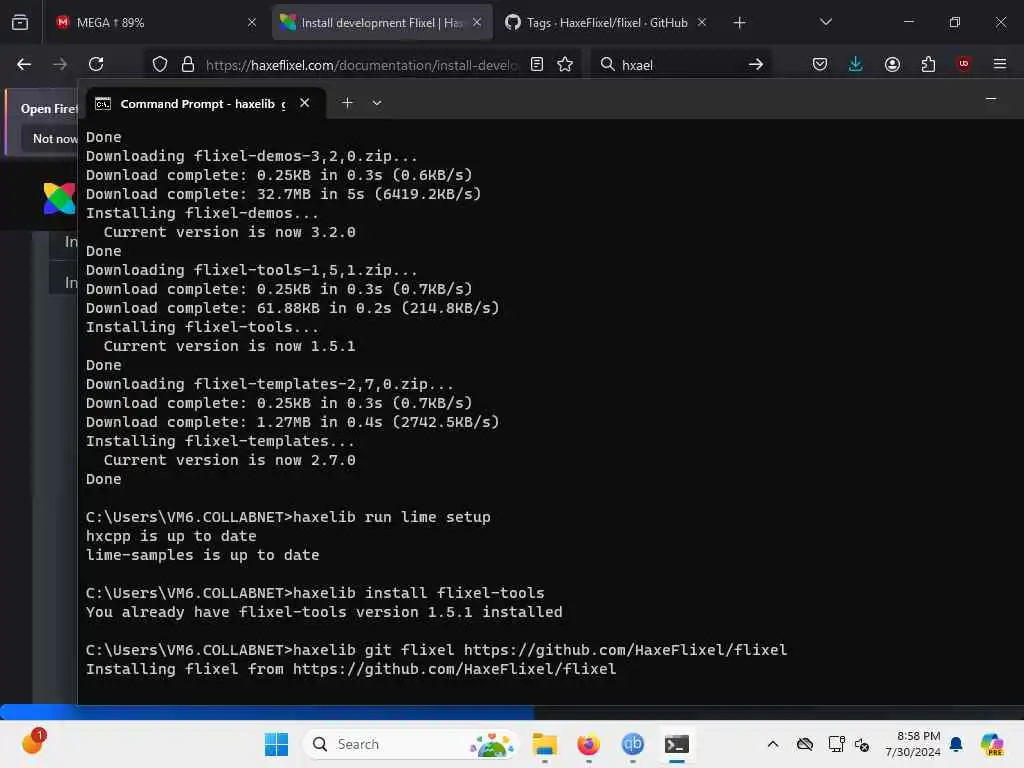Screen dimensions: 1024x768
Task: Click the Firefox forward arrow
Action: pos(60,64)
